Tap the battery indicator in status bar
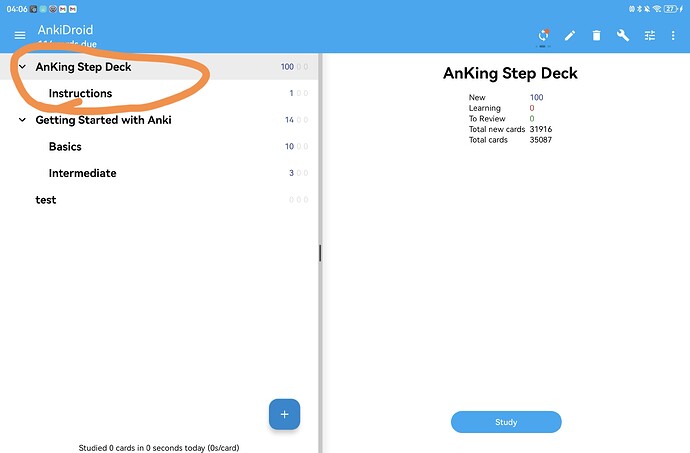 click(x=673, y=9)
